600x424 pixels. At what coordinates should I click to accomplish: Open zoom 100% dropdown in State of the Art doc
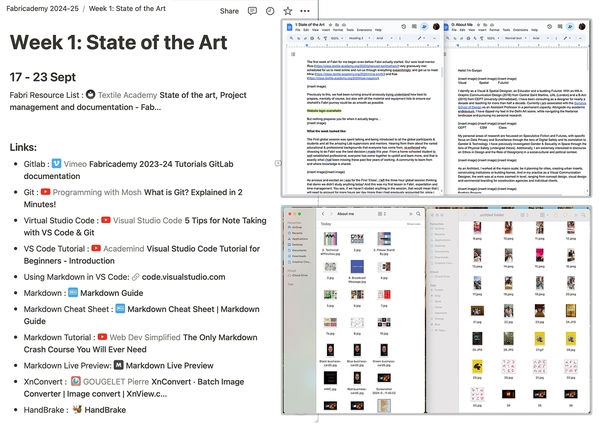coord(337,38)
